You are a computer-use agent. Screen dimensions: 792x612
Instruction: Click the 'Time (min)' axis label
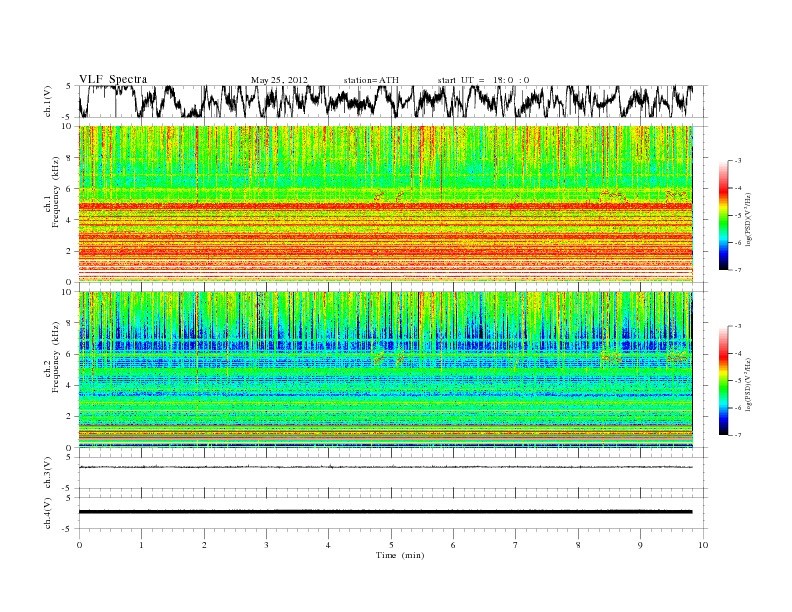click(x=400, y=555)
